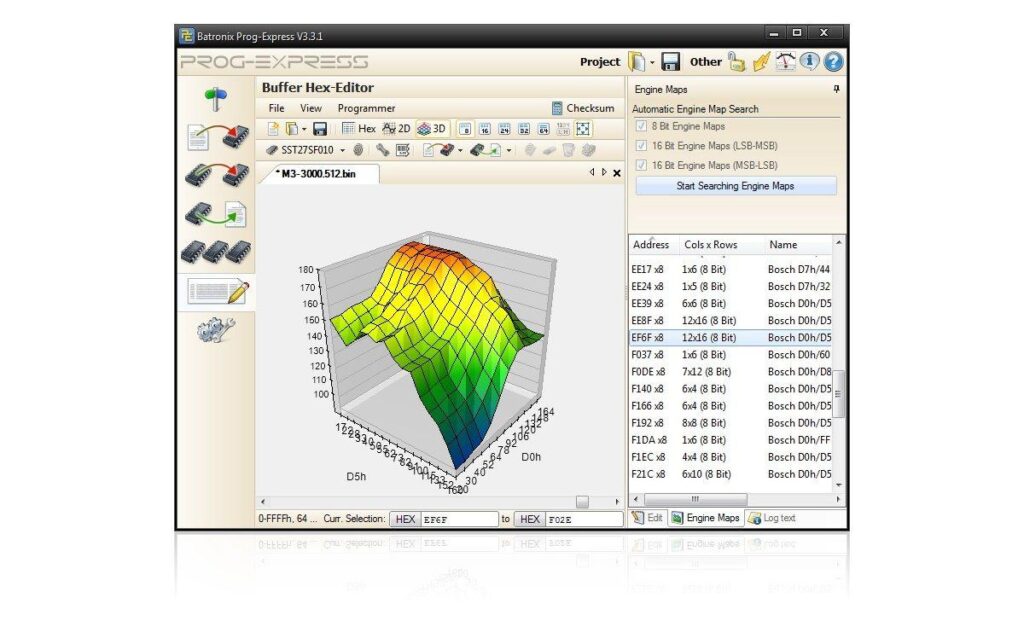Click the selection end field F02E

[x=584, y=519]
